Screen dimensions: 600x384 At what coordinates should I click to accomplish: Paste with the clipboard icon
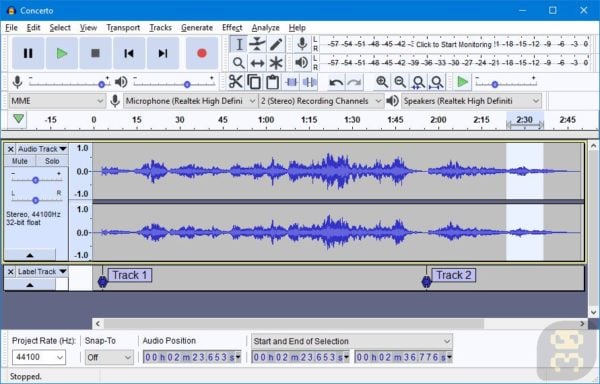pos(272,82)
